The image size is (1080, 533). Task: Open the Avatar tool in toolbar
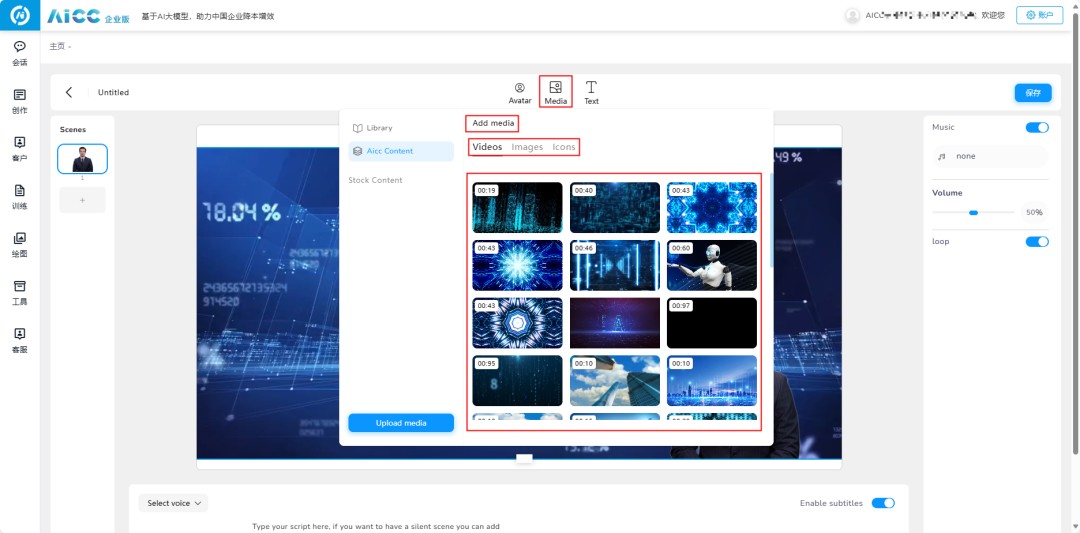click(x=520, y=93)
